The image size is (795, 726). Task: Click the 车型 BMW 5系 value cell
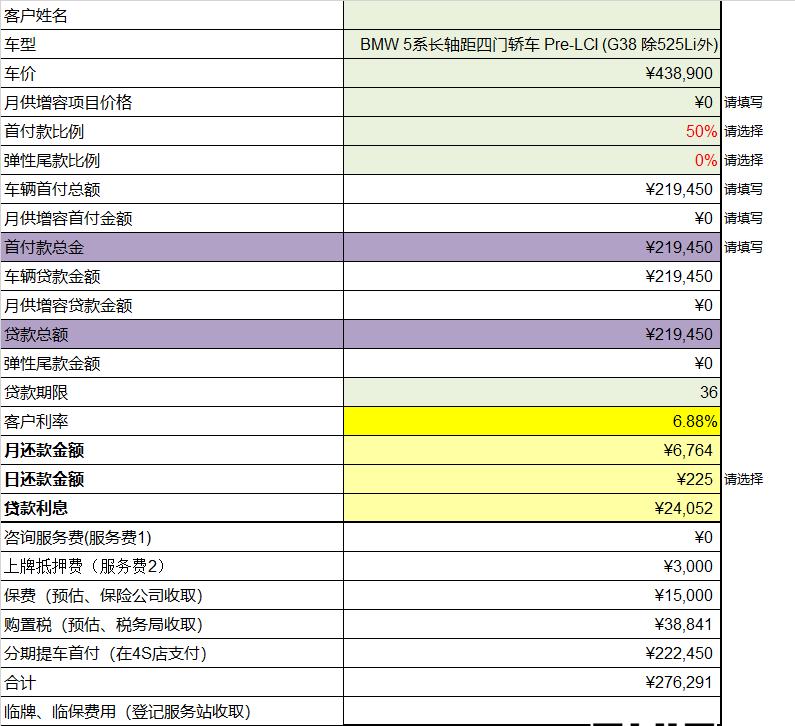pyautogui.click(x=532, y=44)
